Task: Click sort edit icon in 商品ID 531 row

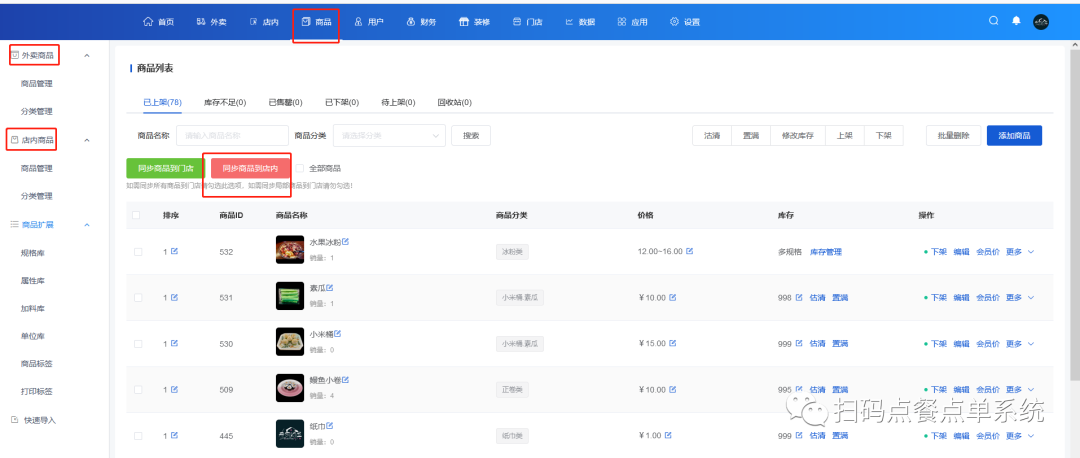Action: [x=174, y=297]
